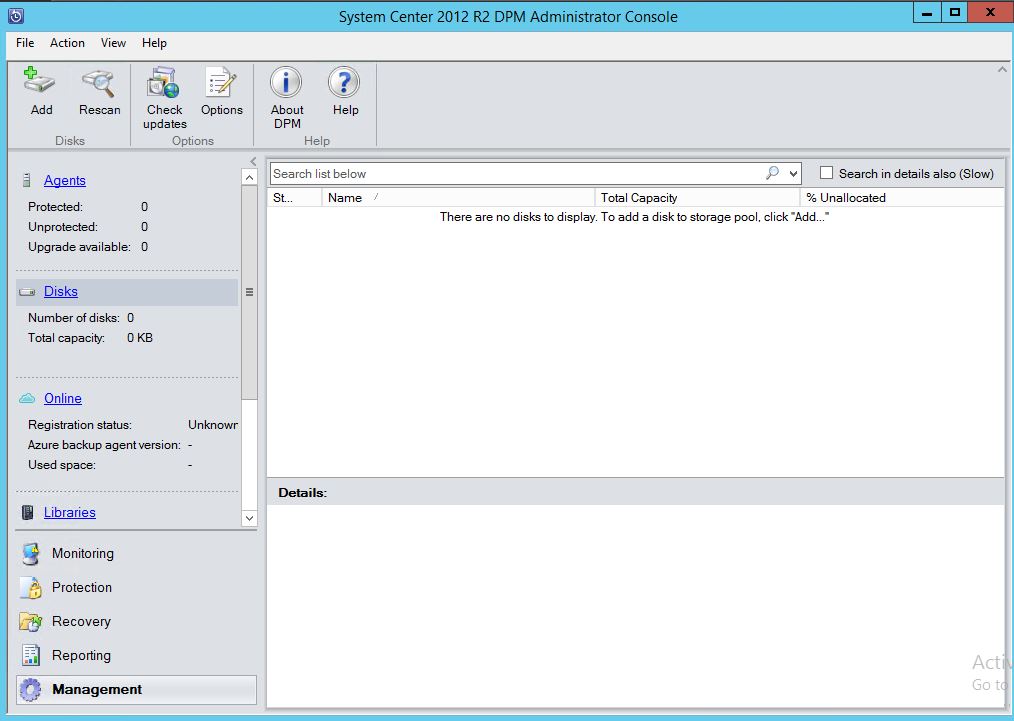The width and height of the screenshot is (1014, 721).
Task: Click the Details pane header
Action: coord(636,493)
